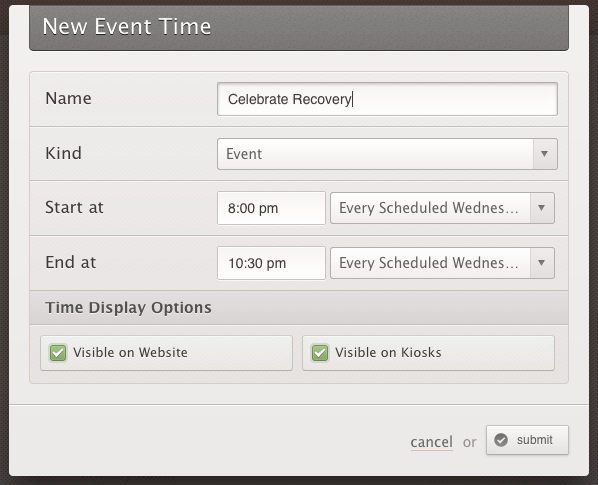Click the Time Display Options heading
Screen dimensions: 598x485
click(x=128, y=308)
